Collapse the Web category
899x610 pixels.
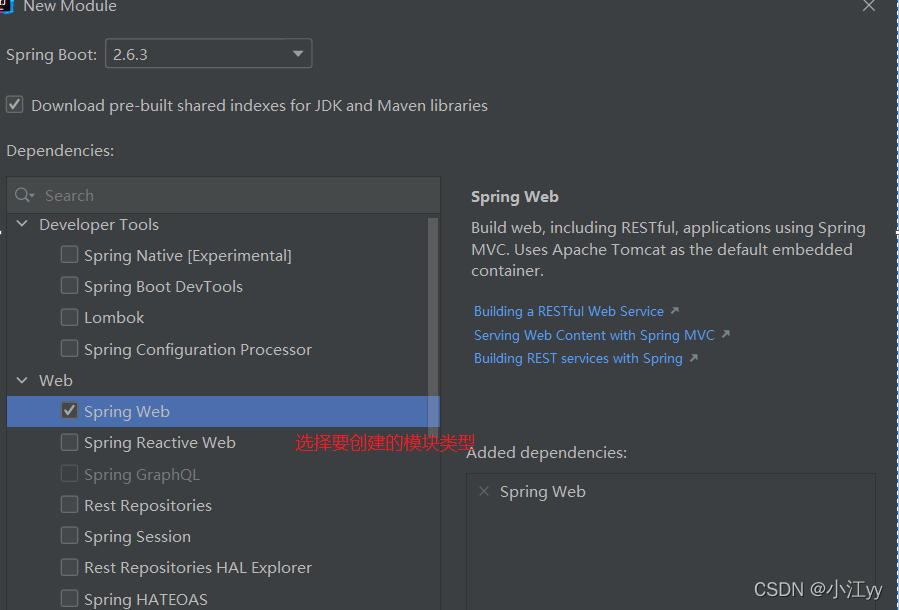click(x=22, y=380)
